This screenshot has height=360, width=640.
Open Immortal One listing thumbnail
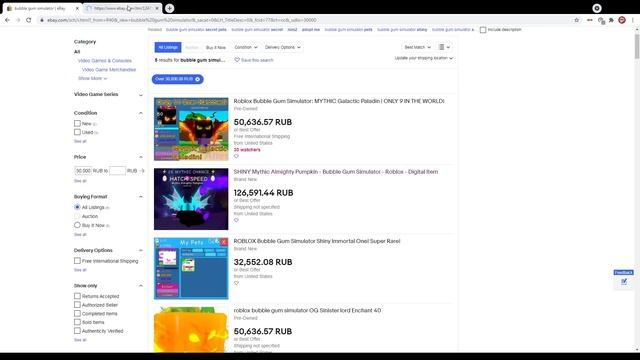coord(191,268)
